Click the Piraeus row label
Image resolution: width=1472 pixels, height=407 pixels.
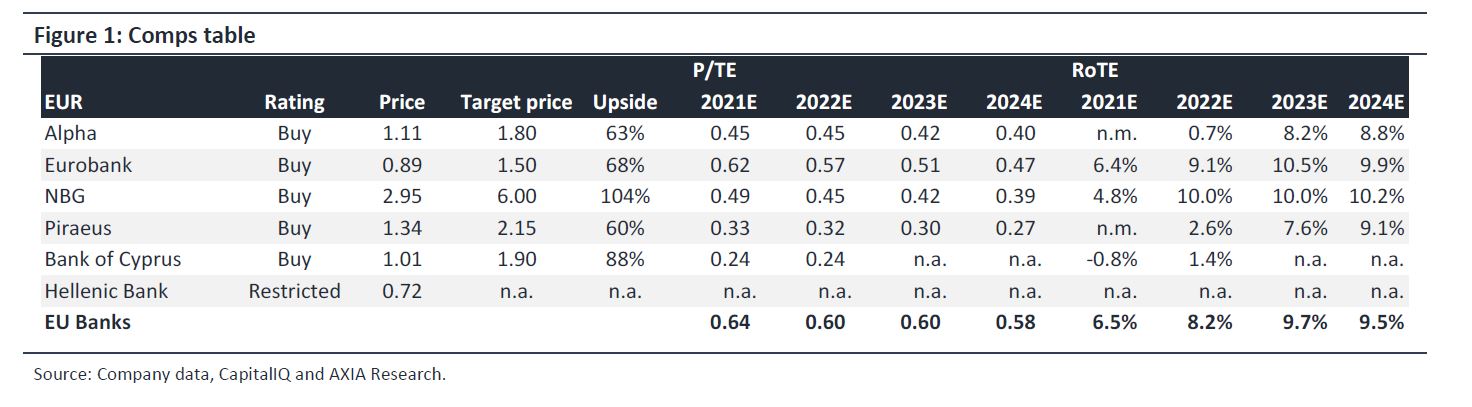(x=78, y=228)
